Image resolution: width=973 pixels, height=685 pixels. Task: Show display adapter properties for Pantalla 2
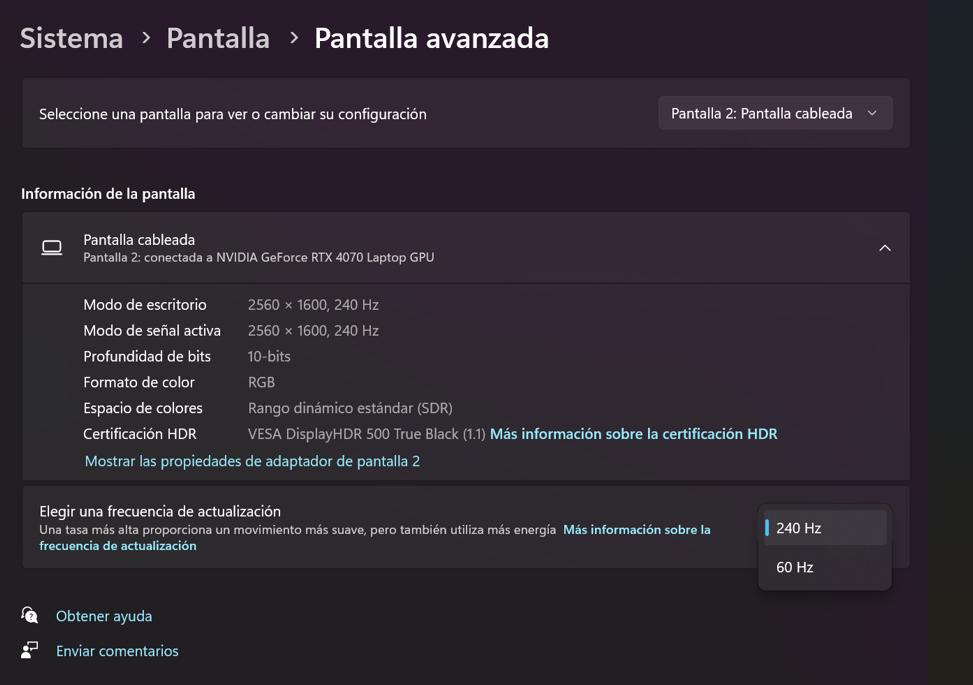tap(252, 461)
